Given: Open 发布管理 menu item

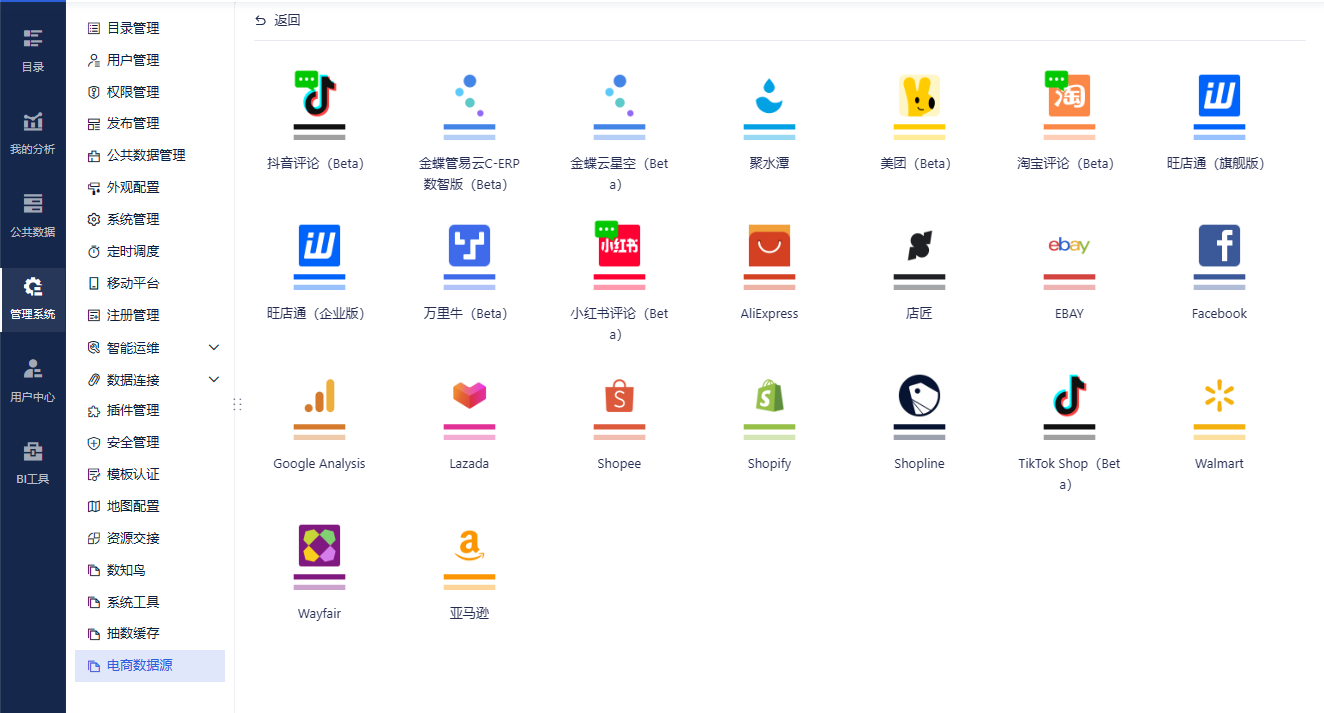Looking at the screenshot, I should click(150, 123).
